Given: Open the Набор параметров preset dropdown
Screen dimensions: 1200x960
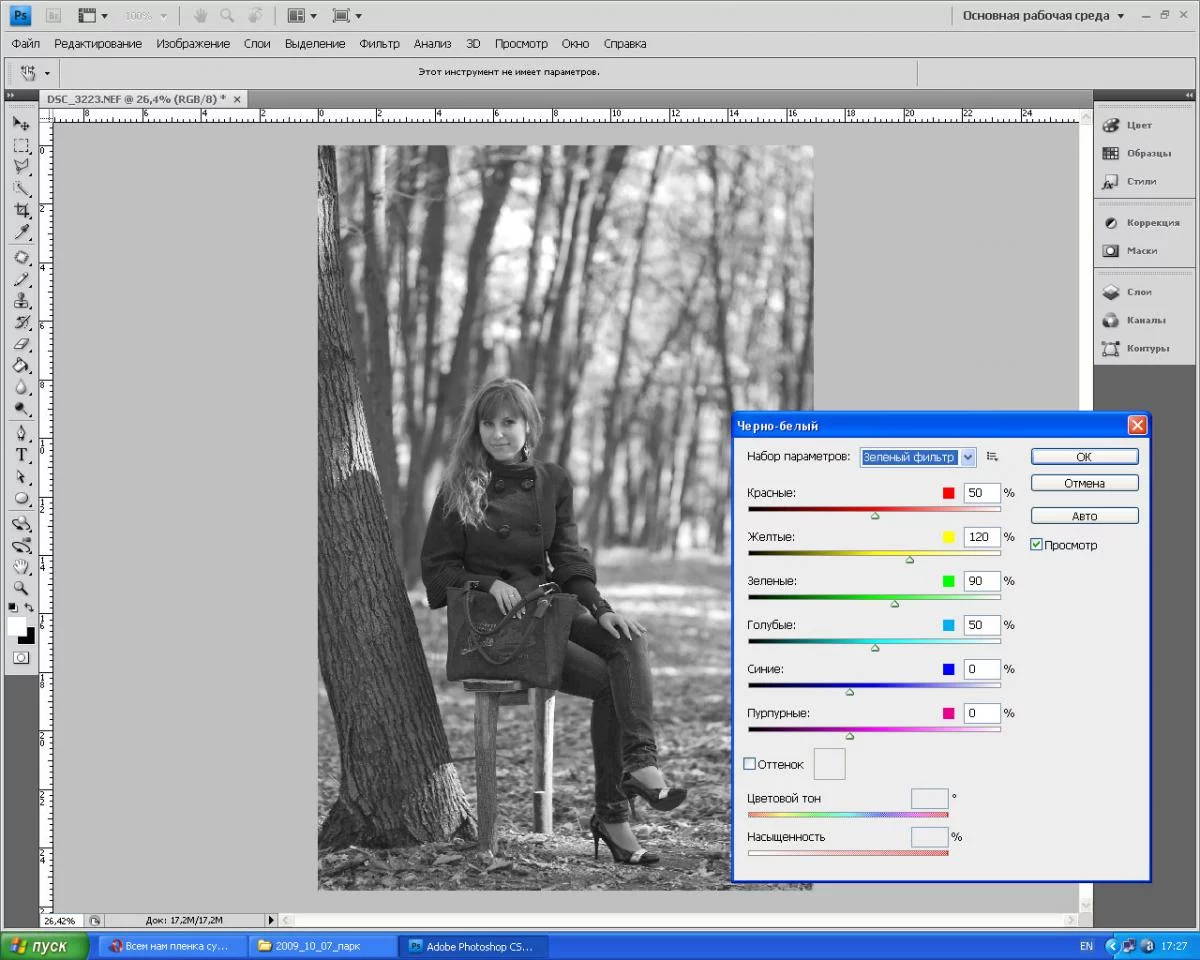Looking at the screenshot, I should [967, 457].
